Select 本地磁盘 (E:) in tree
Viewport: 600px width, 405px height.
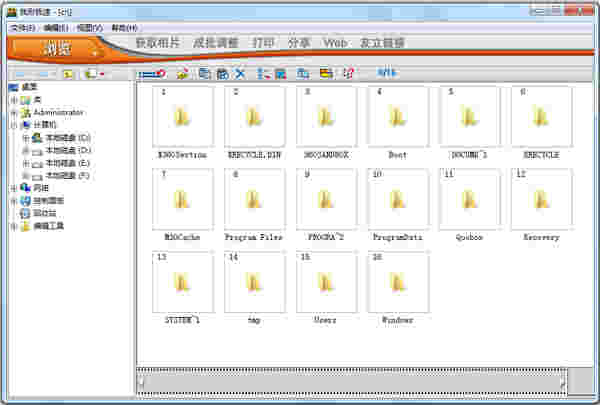pyautogui.click(x=68, y=163)
